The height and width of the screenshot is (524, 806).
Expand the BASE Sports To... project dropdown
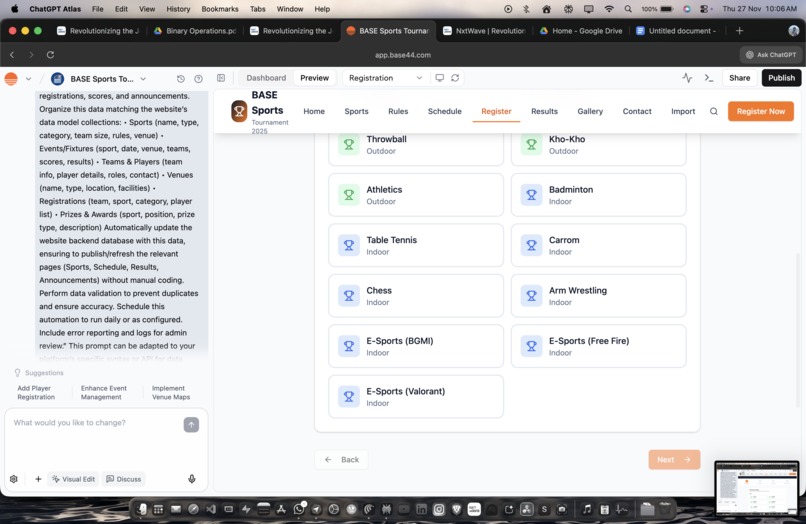(143, 79)
